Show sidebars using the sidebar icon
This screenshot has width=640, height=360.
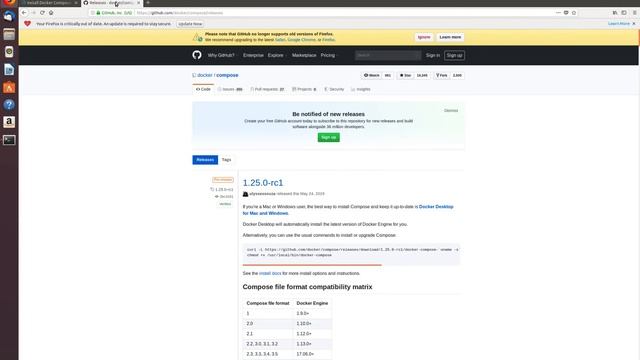tap(624, 13)
